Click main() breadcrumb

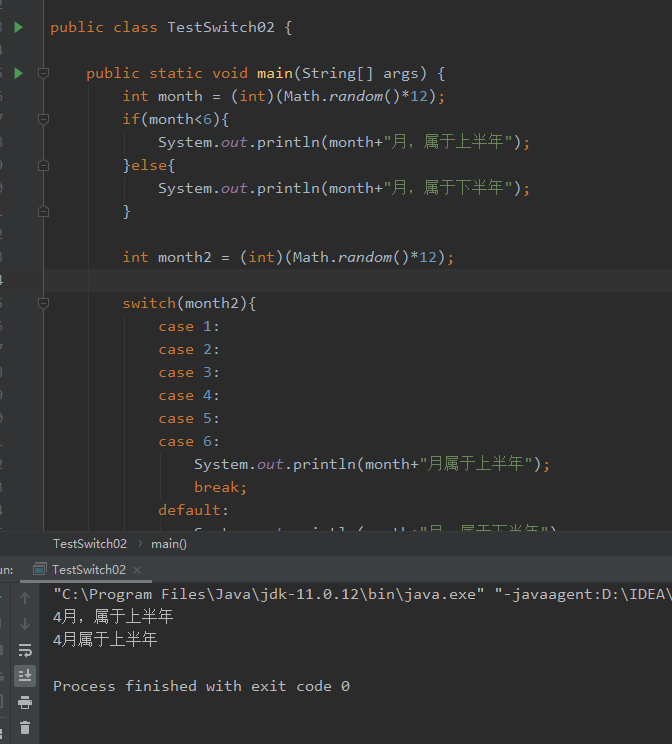[169, 544]
